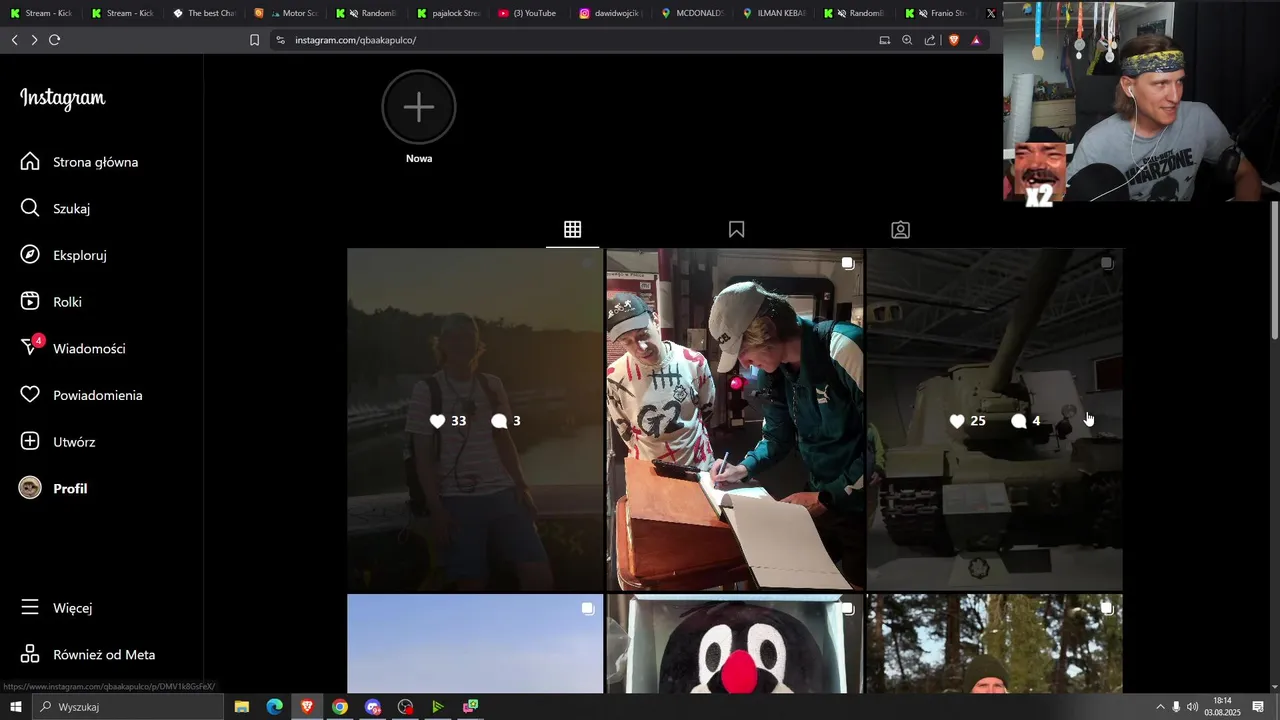
Task: Switch to the posts grid tab
Action: (572, 230)
